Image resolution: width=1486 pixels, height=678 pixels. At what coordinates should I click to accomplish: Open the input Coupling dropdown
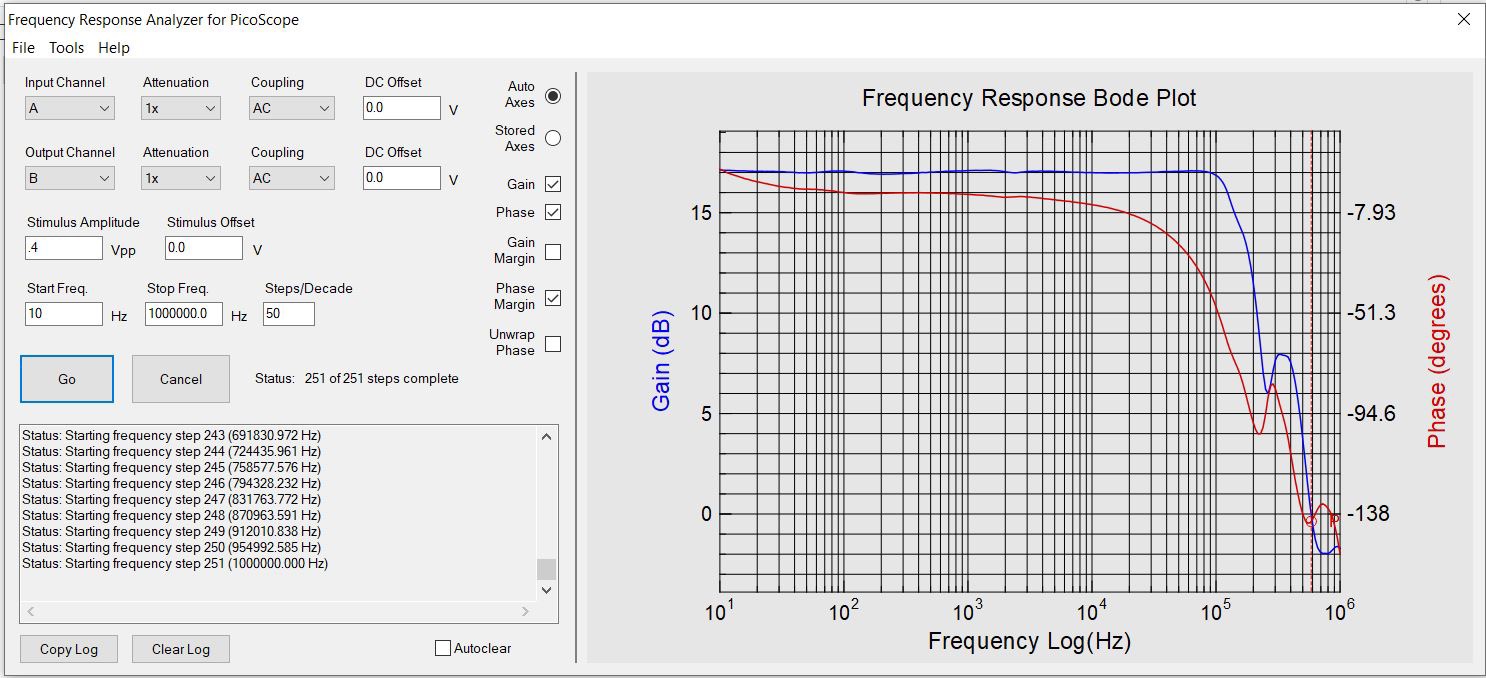point(291,108)
